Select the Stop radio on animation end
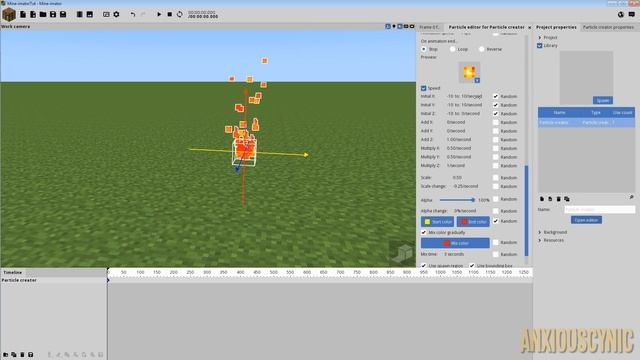 (x=424, y=49)
